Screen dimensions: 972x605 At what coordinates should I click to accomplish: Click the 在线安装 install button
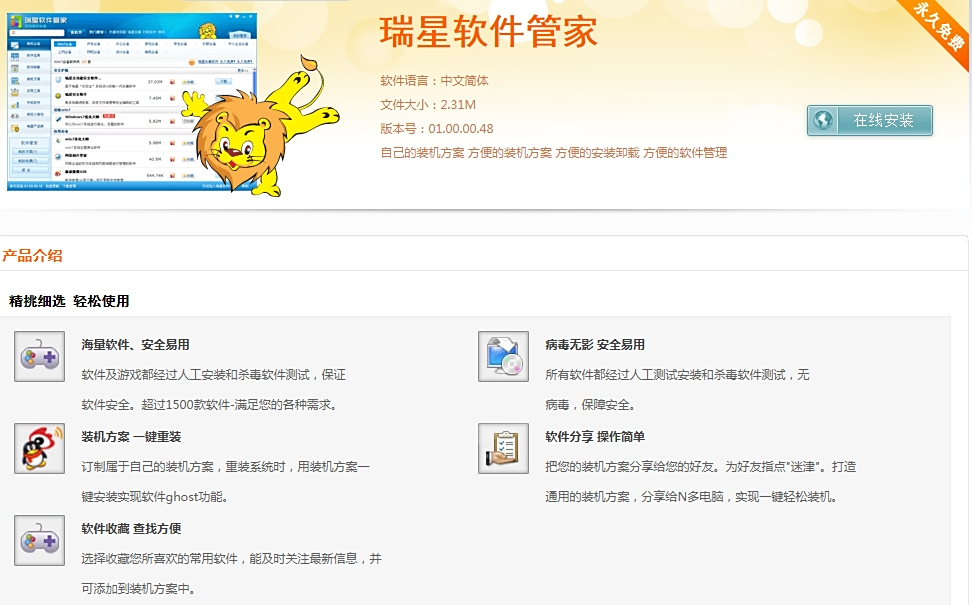point(869,120)
